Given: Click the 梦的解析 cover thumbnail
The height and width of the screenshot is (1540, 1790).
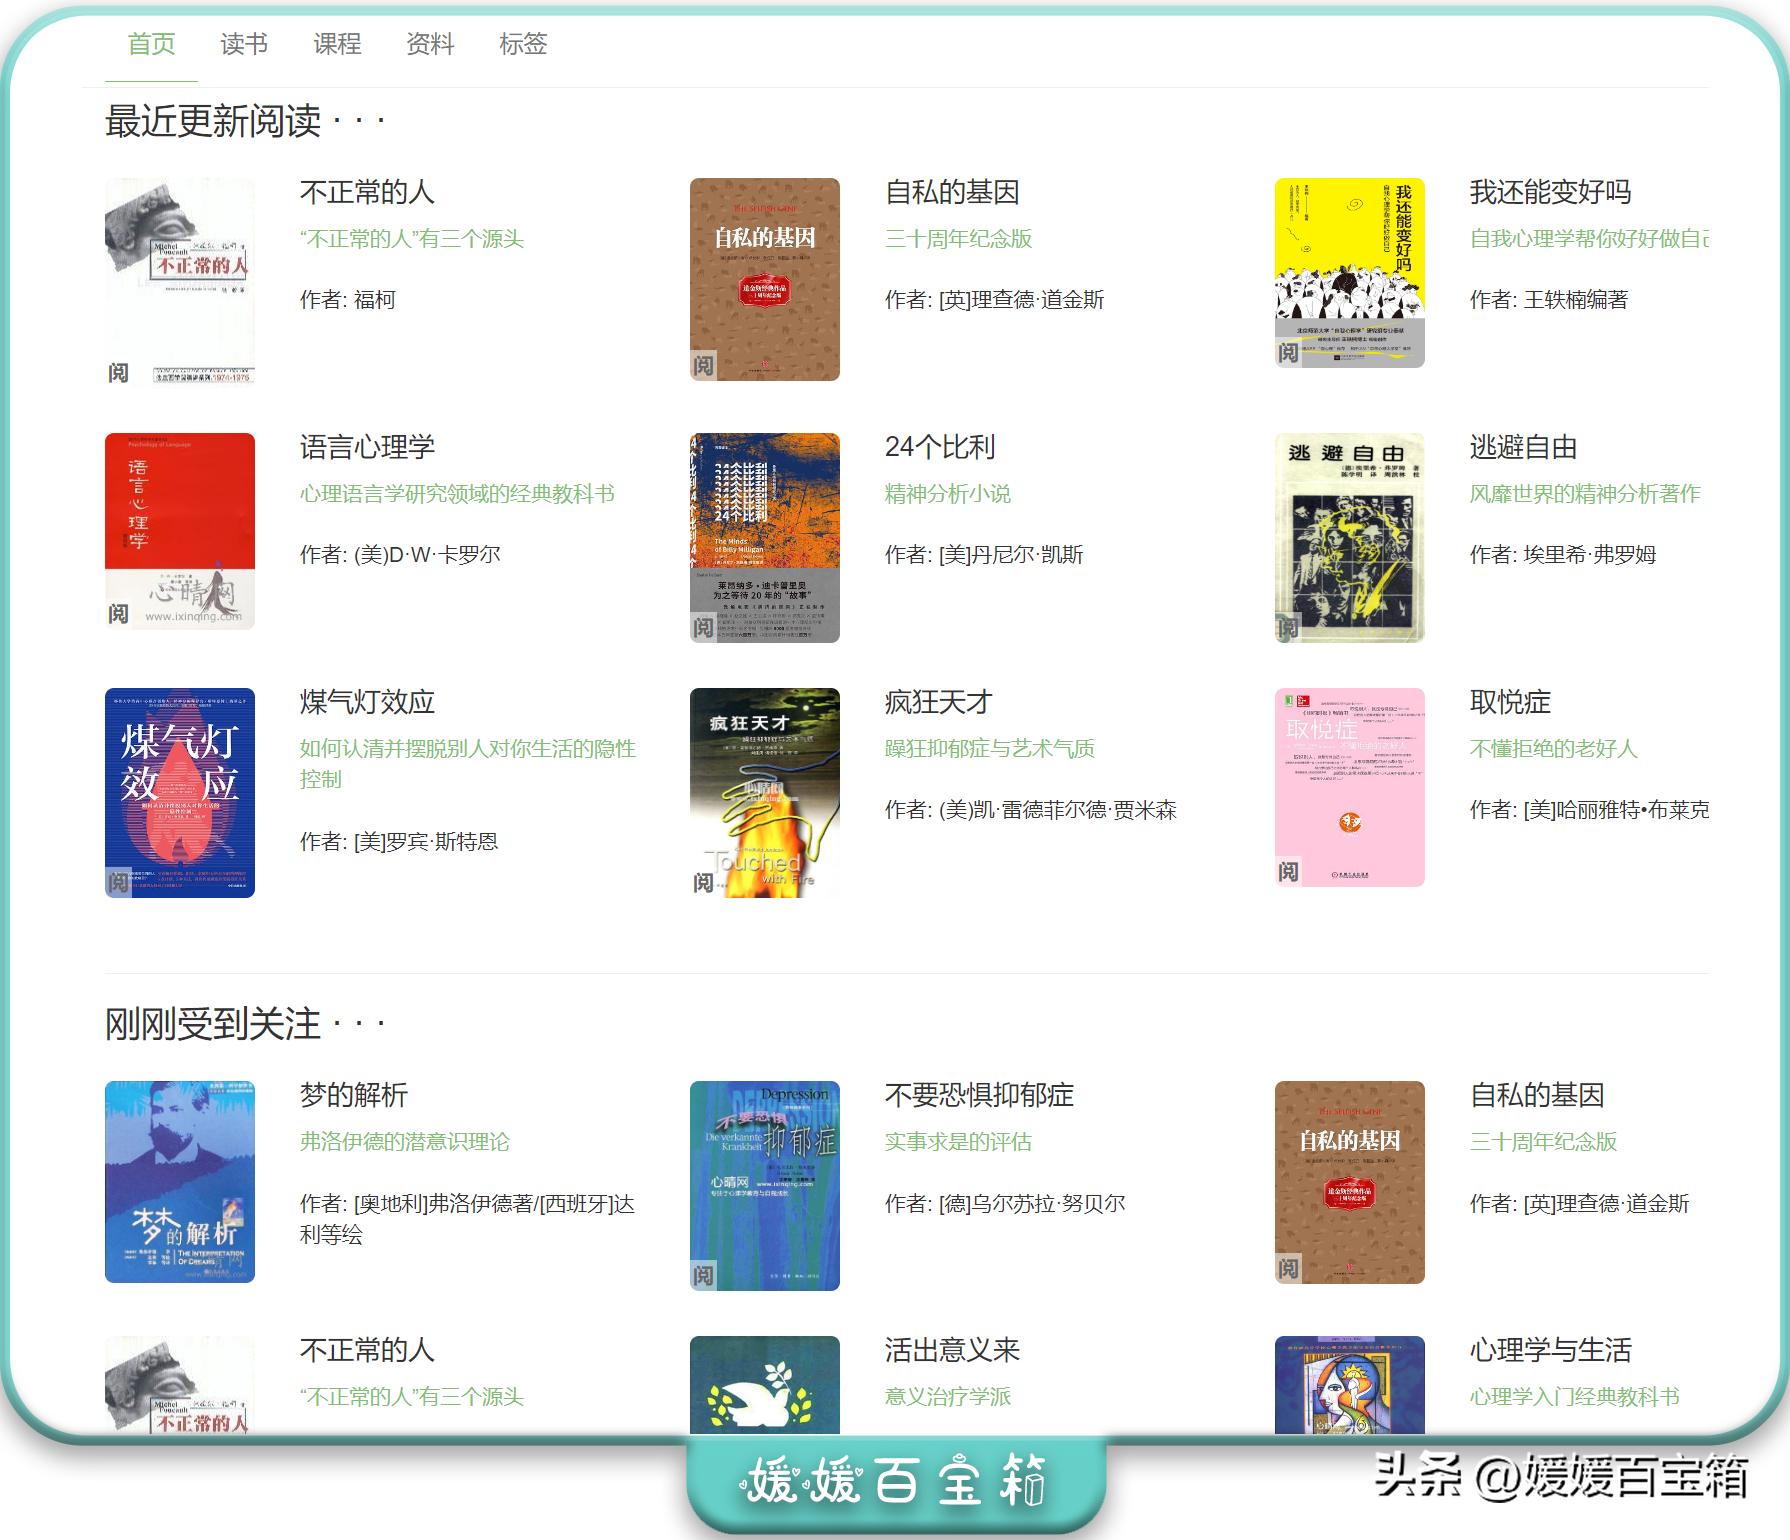Looking at the screenshot, I should 180,1182.
